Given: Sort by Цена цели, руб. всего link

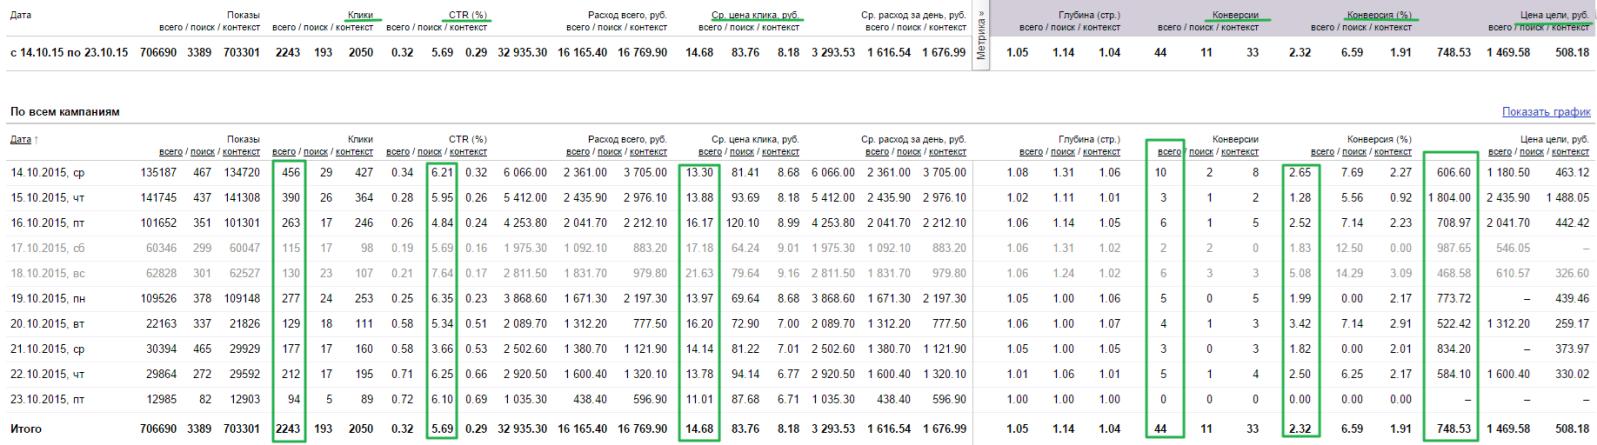Looking at the screenshot, I should (1500, 152).
